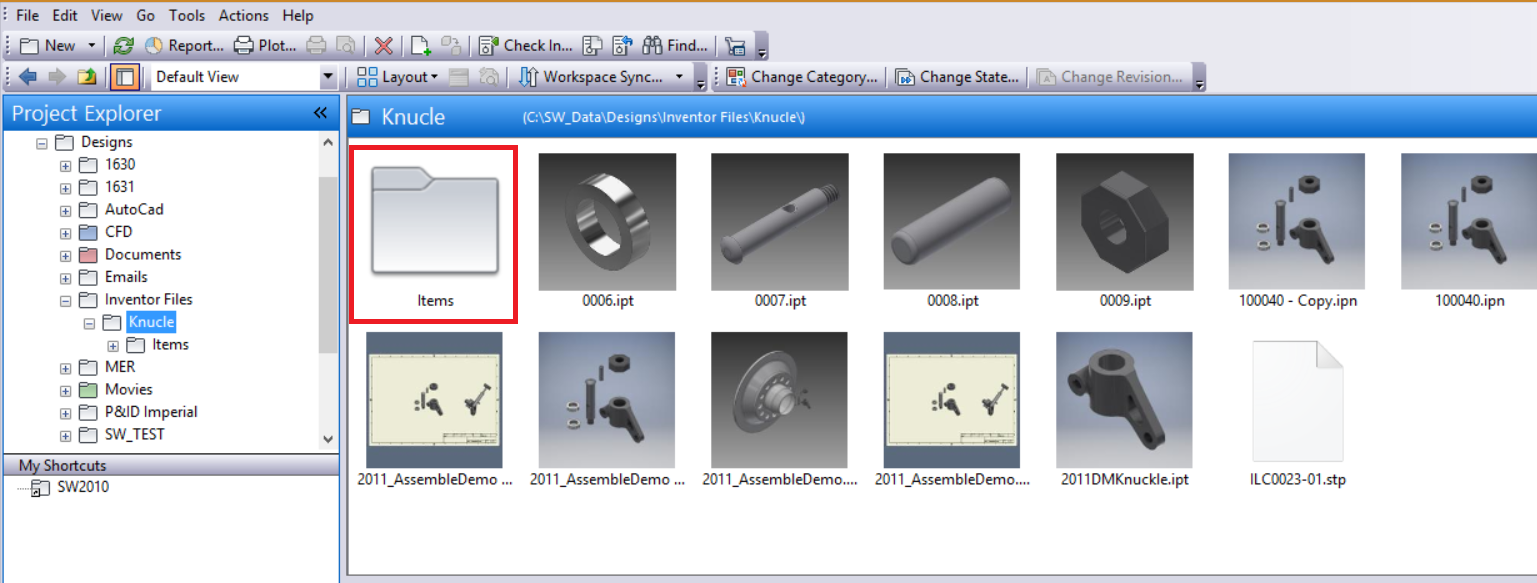Open the File menu

pyautogui.click(x=28, y=15)
